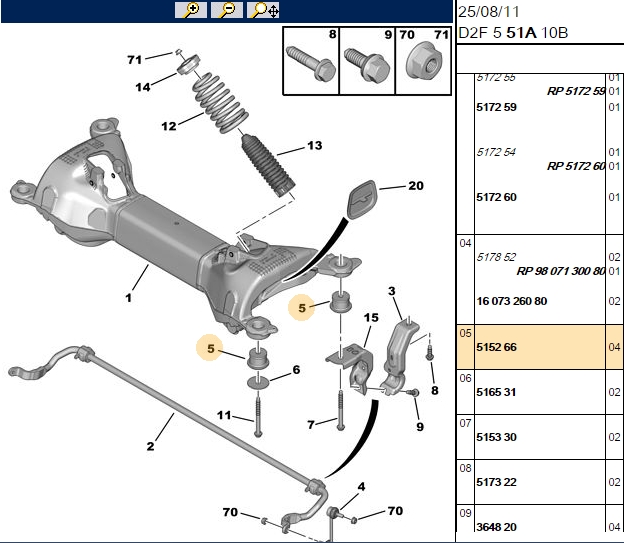Select part label 11 for the stud bolt
The width and height of the screenshot is (624, 543).
click(224, 415)
